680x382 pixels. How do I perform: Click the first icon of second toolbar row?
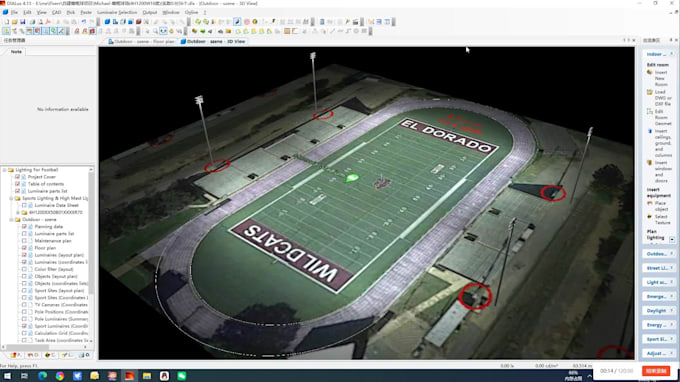coord(6,31)
